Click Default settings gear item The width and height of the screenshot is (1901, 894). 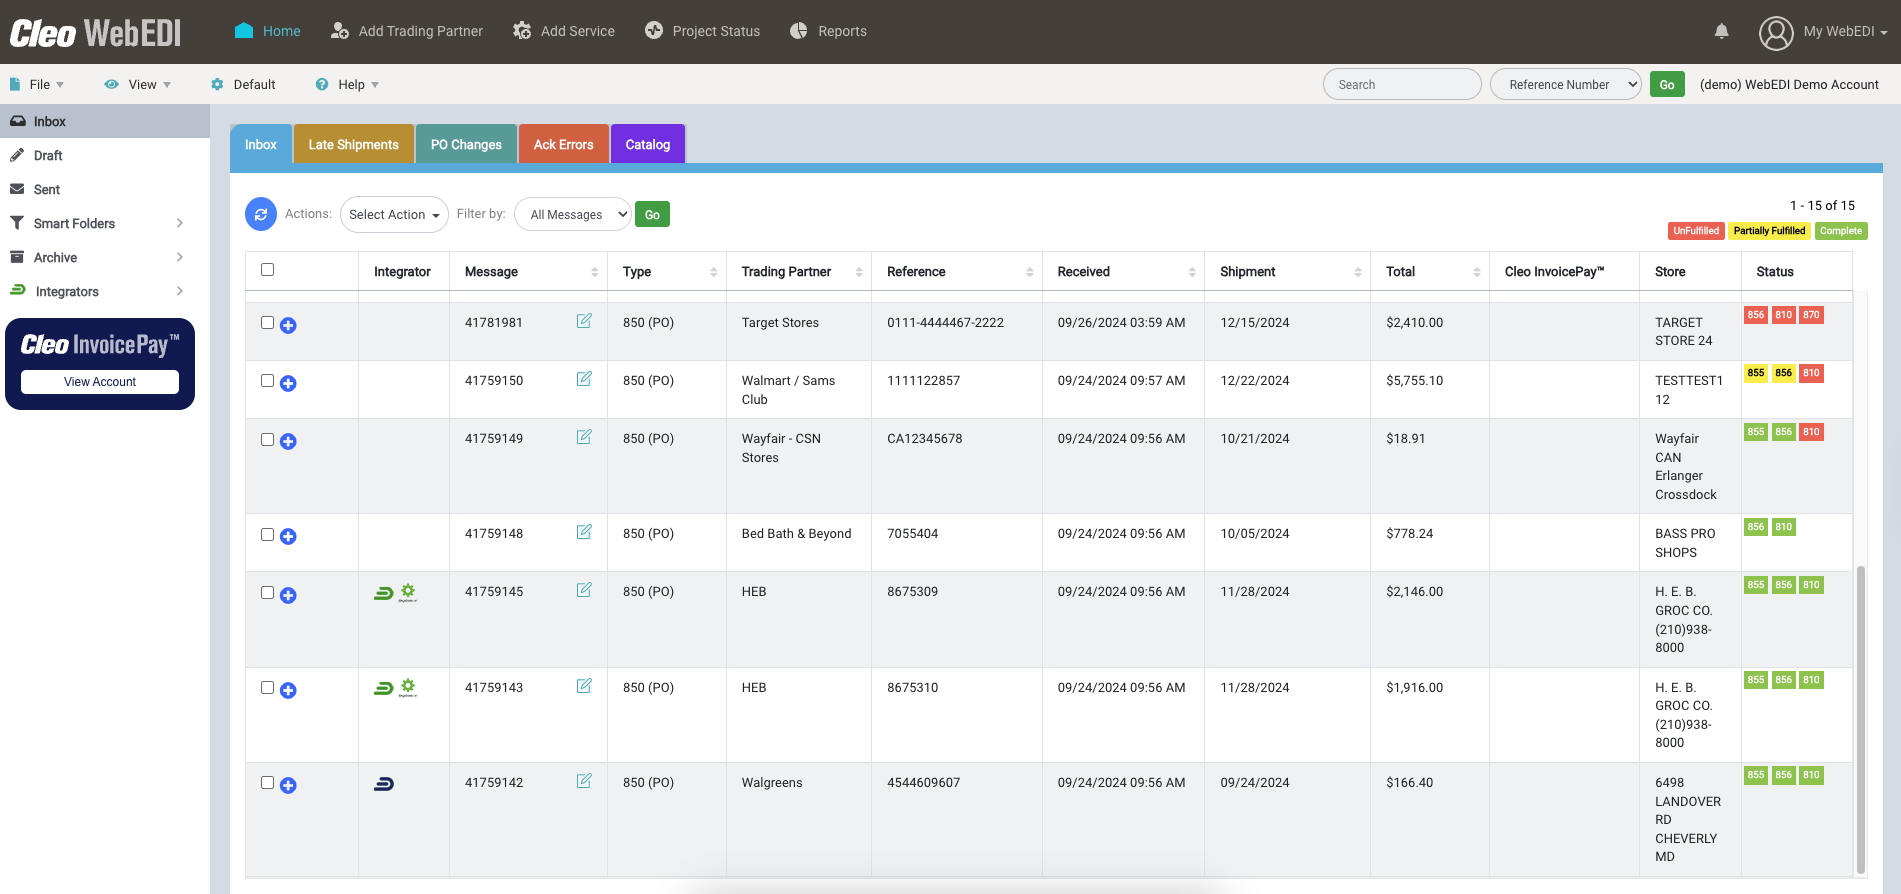(243, 85)
